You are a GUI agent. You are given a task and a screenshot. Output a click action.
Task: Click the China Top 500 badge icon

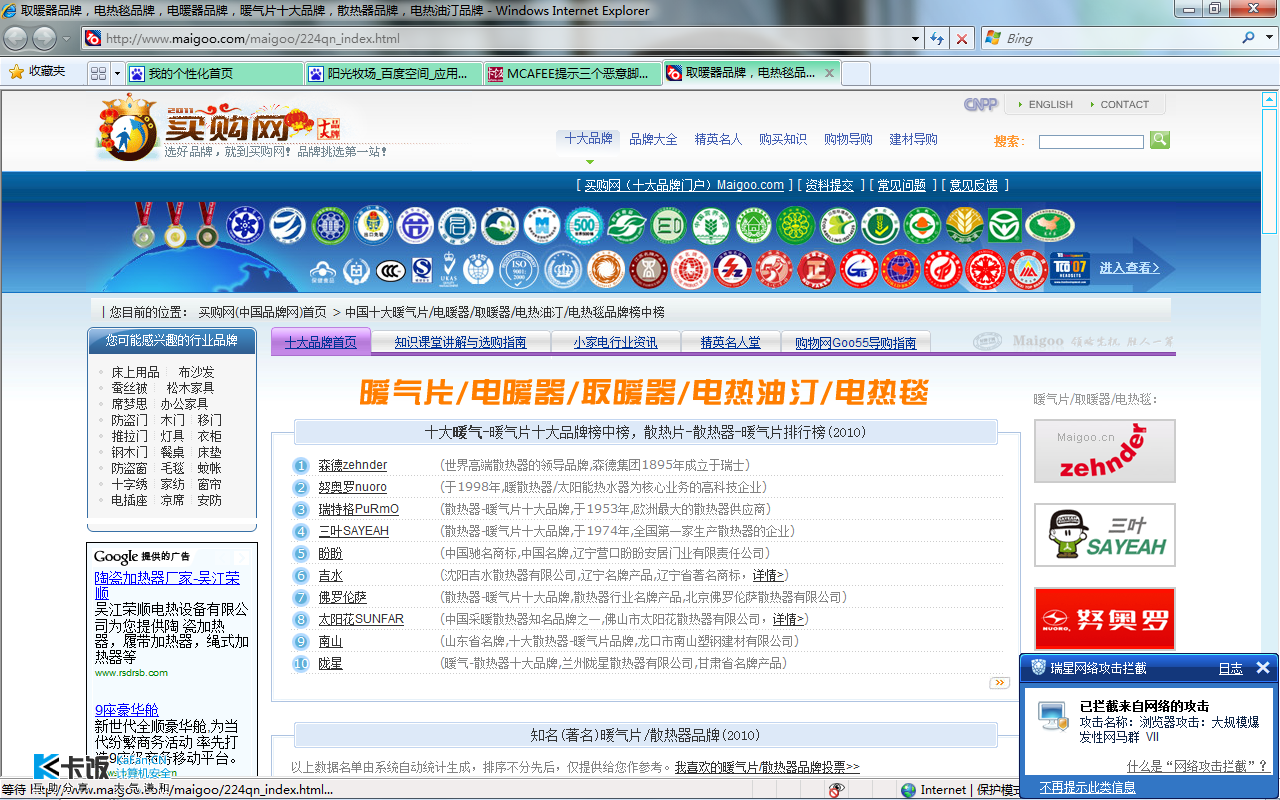[x=583, y=226]
